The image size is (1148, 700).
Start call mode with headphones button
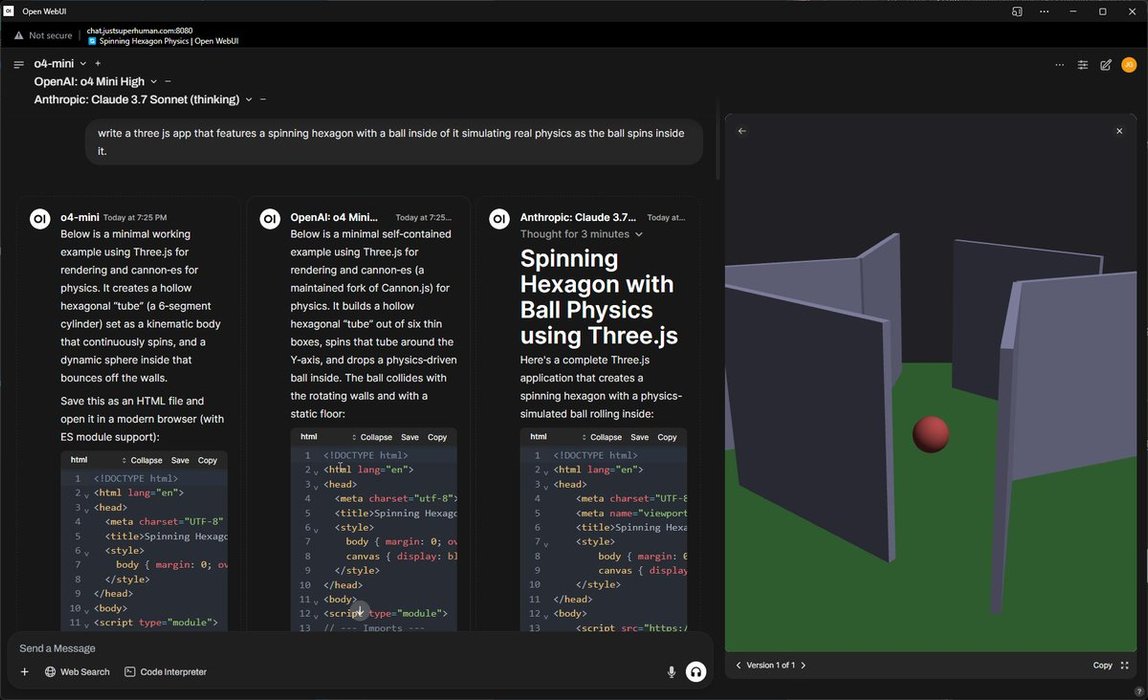pos(696,671)
